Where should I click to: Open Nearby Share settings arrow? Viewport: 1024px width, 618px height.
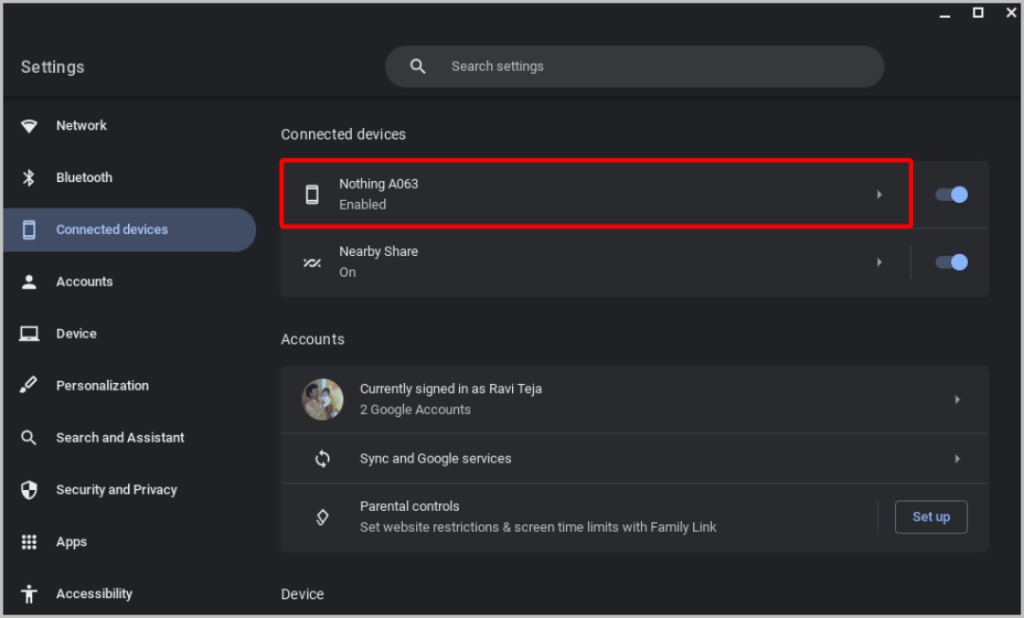(x=880, y=263)
